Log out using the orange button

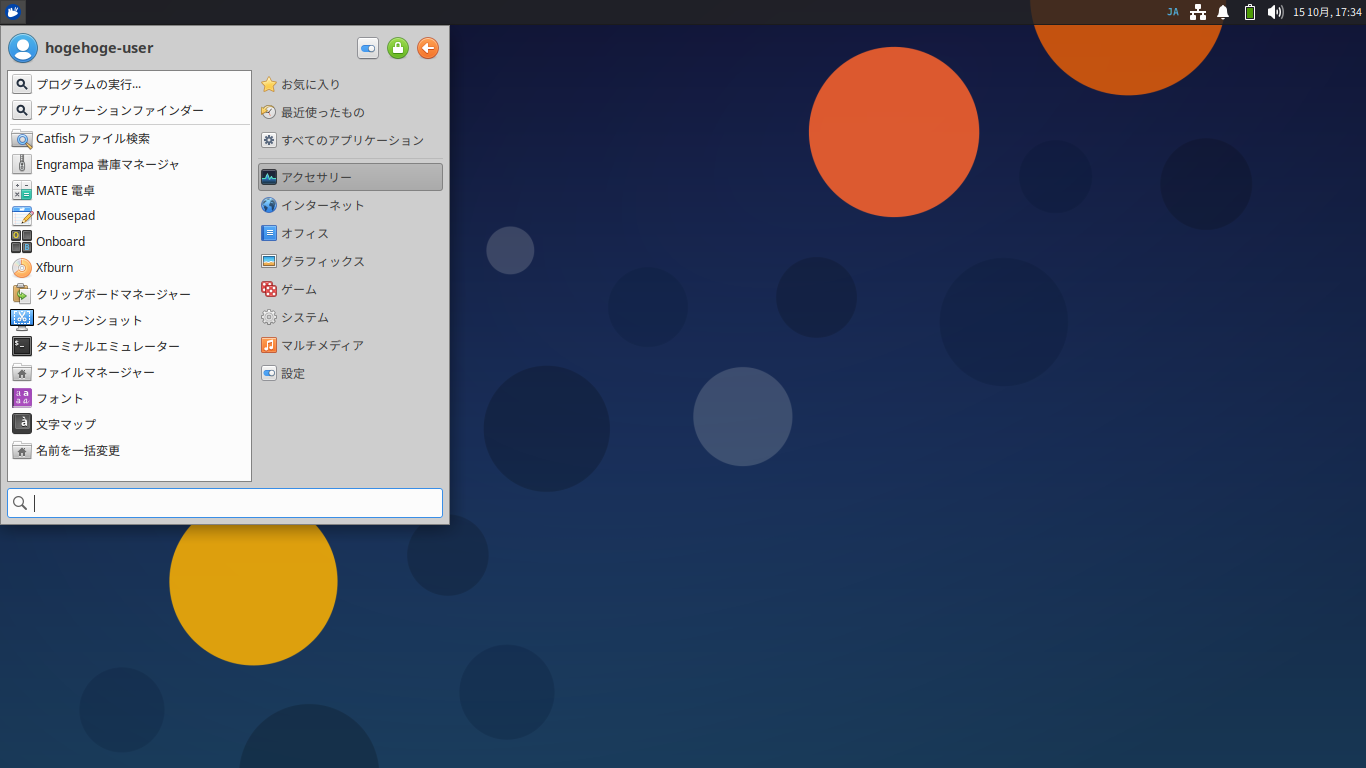click(x=427, y=47)
